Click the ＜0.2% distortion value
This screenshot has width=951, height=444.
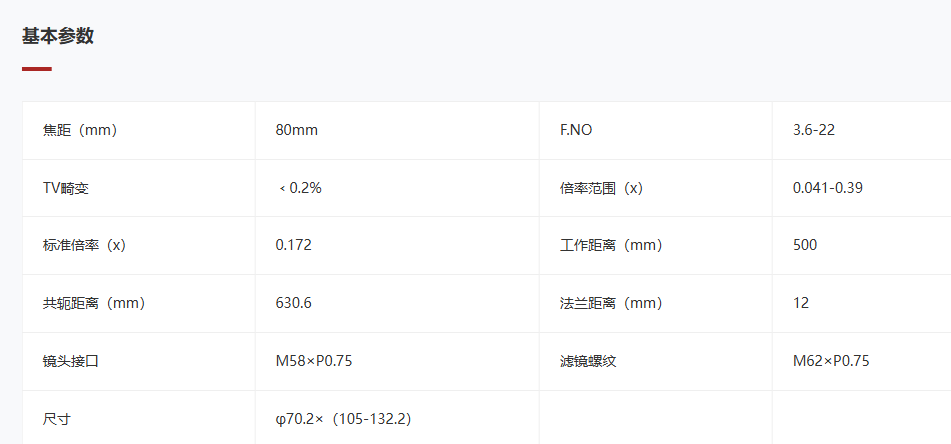299,189
